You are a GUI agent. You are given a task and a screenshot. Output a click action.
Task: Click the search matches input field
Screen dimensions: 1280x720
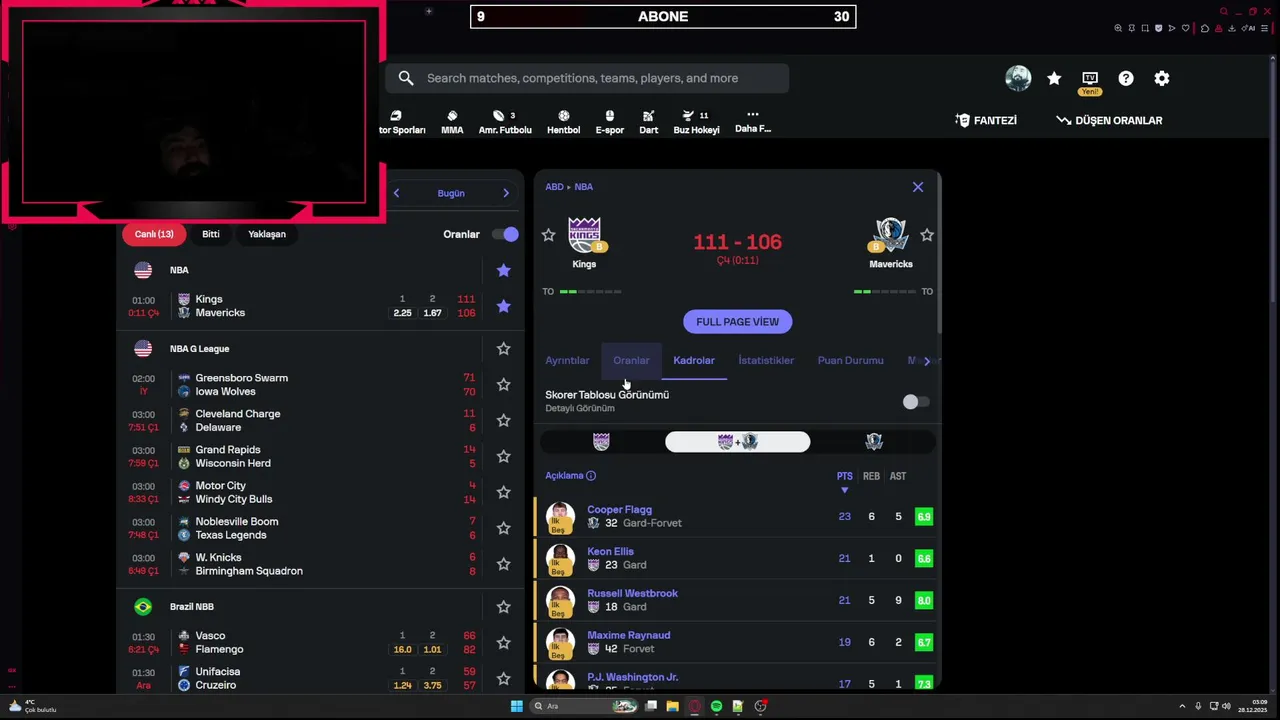coord(587,78)
